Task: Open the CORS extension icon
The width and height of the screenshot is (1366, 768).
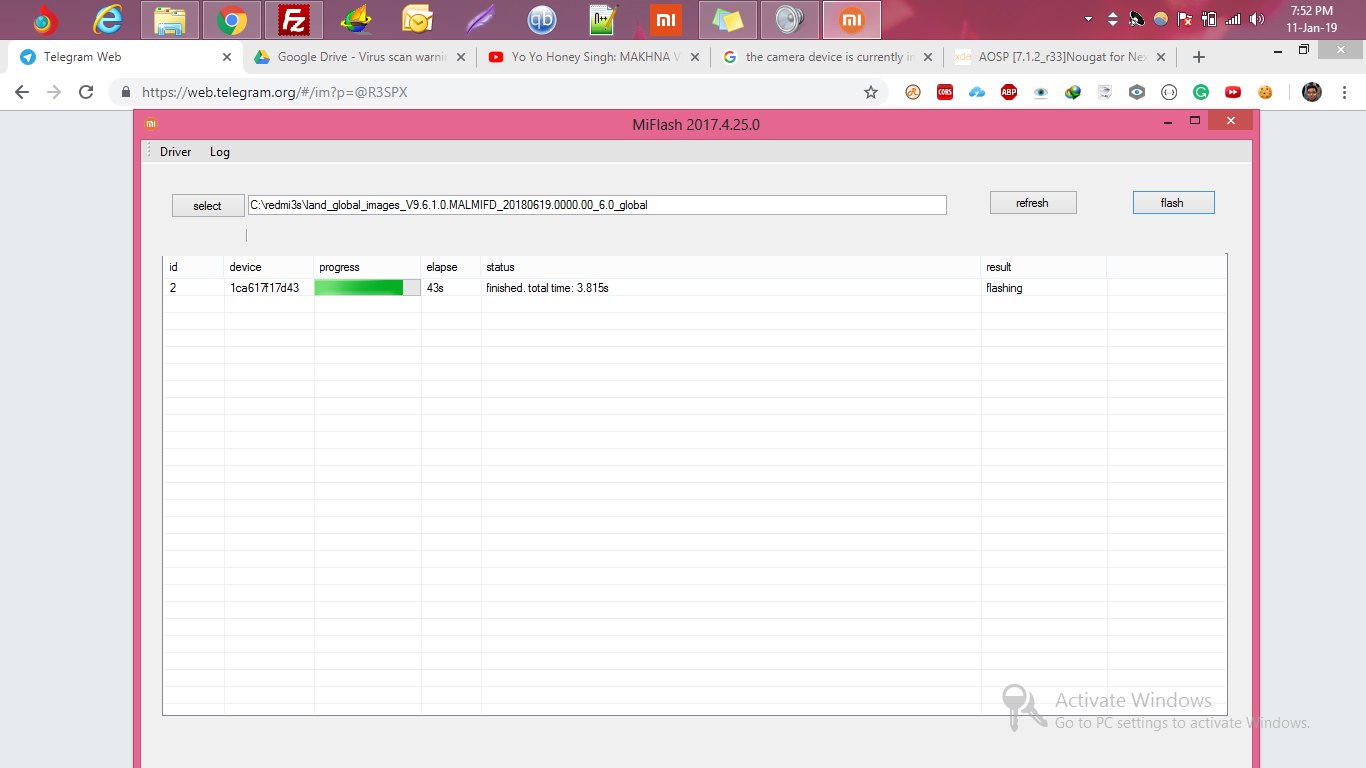Action: point(945,92)
